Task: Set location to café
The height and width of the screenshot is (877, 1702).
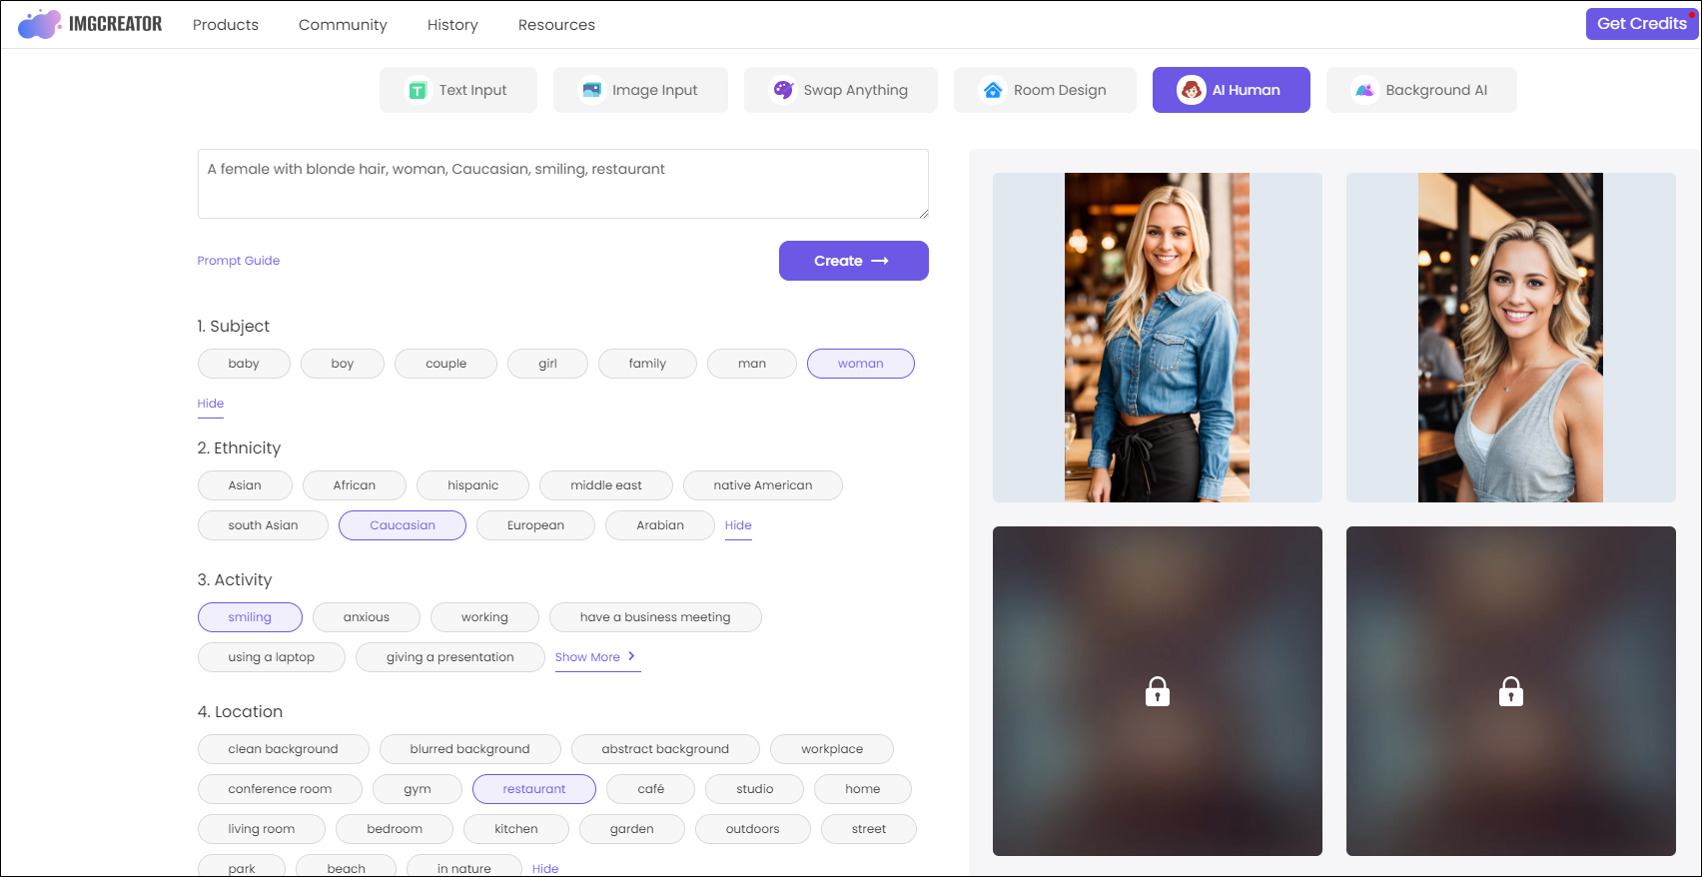Action: coord(651,790)
